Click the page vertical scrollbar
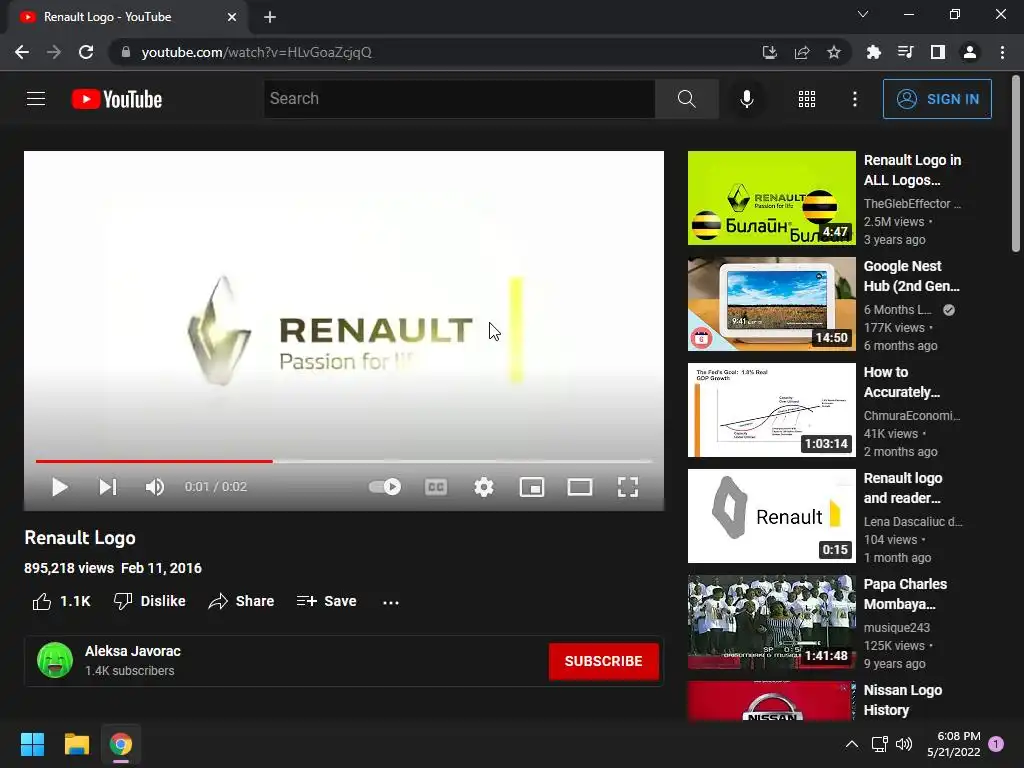Viewport: 1024px width, 768px height. point(1016,163)
